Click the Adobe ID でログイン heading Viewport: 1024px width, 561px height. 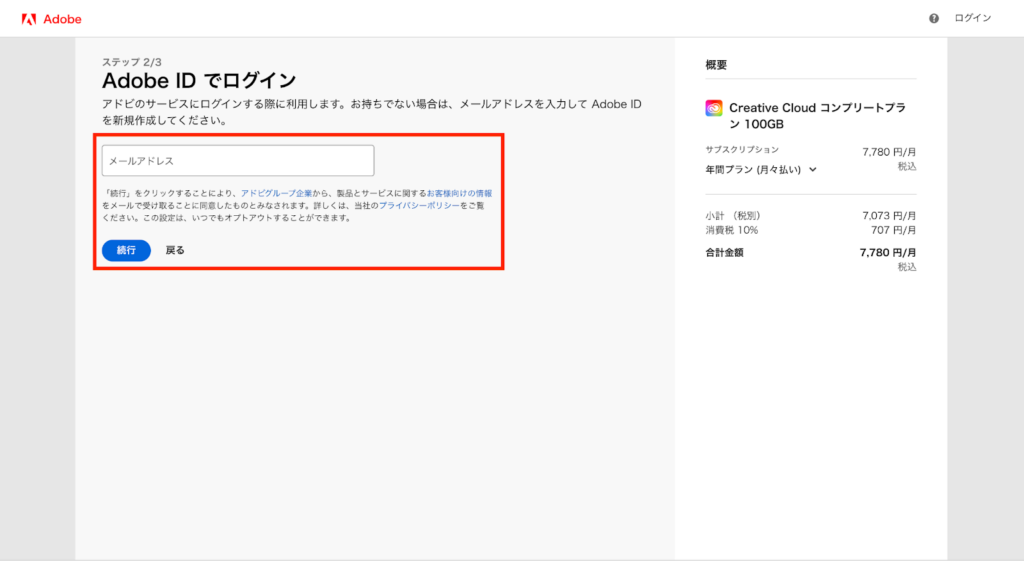pyautogui.click(x=199, y=80)
